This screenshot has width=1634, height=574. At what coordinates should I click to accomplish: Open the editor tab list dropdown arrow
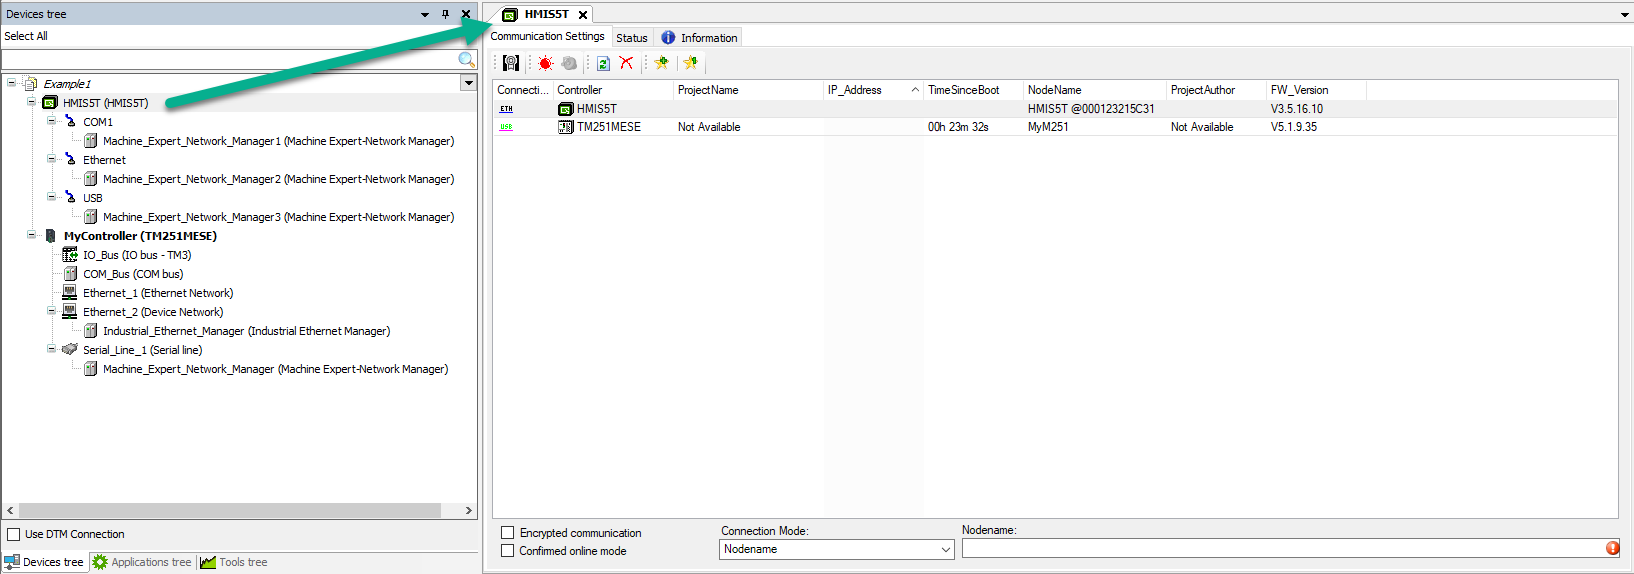pos(1624,15)
